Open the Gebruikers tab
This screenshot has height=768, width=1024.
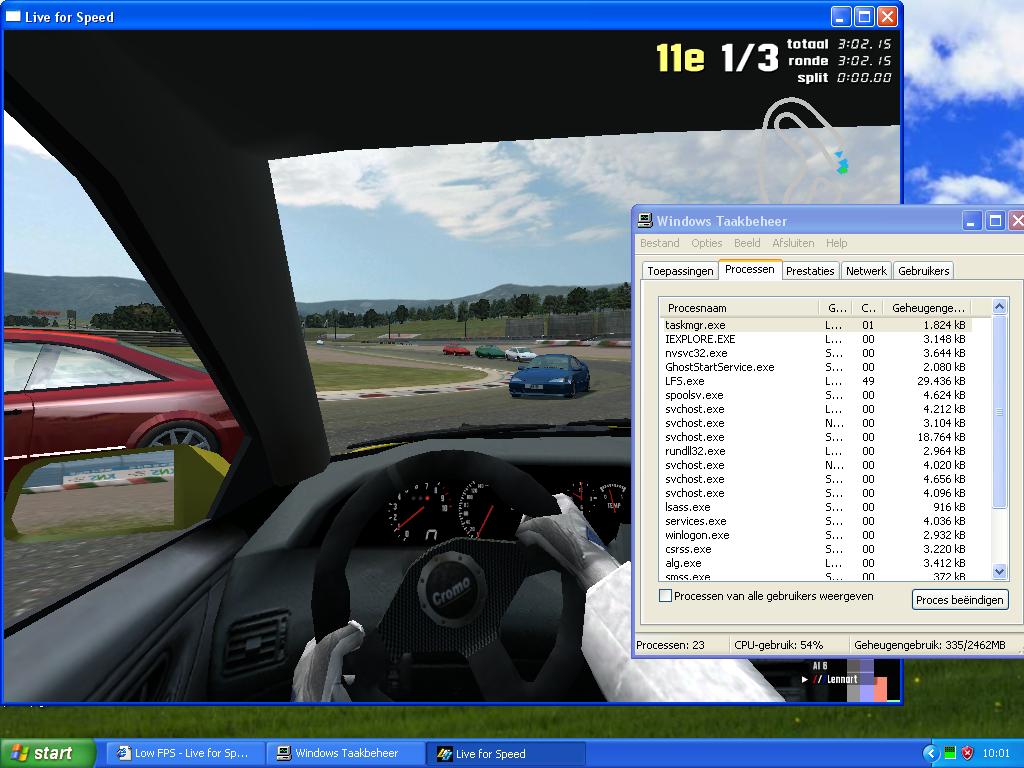923,271
